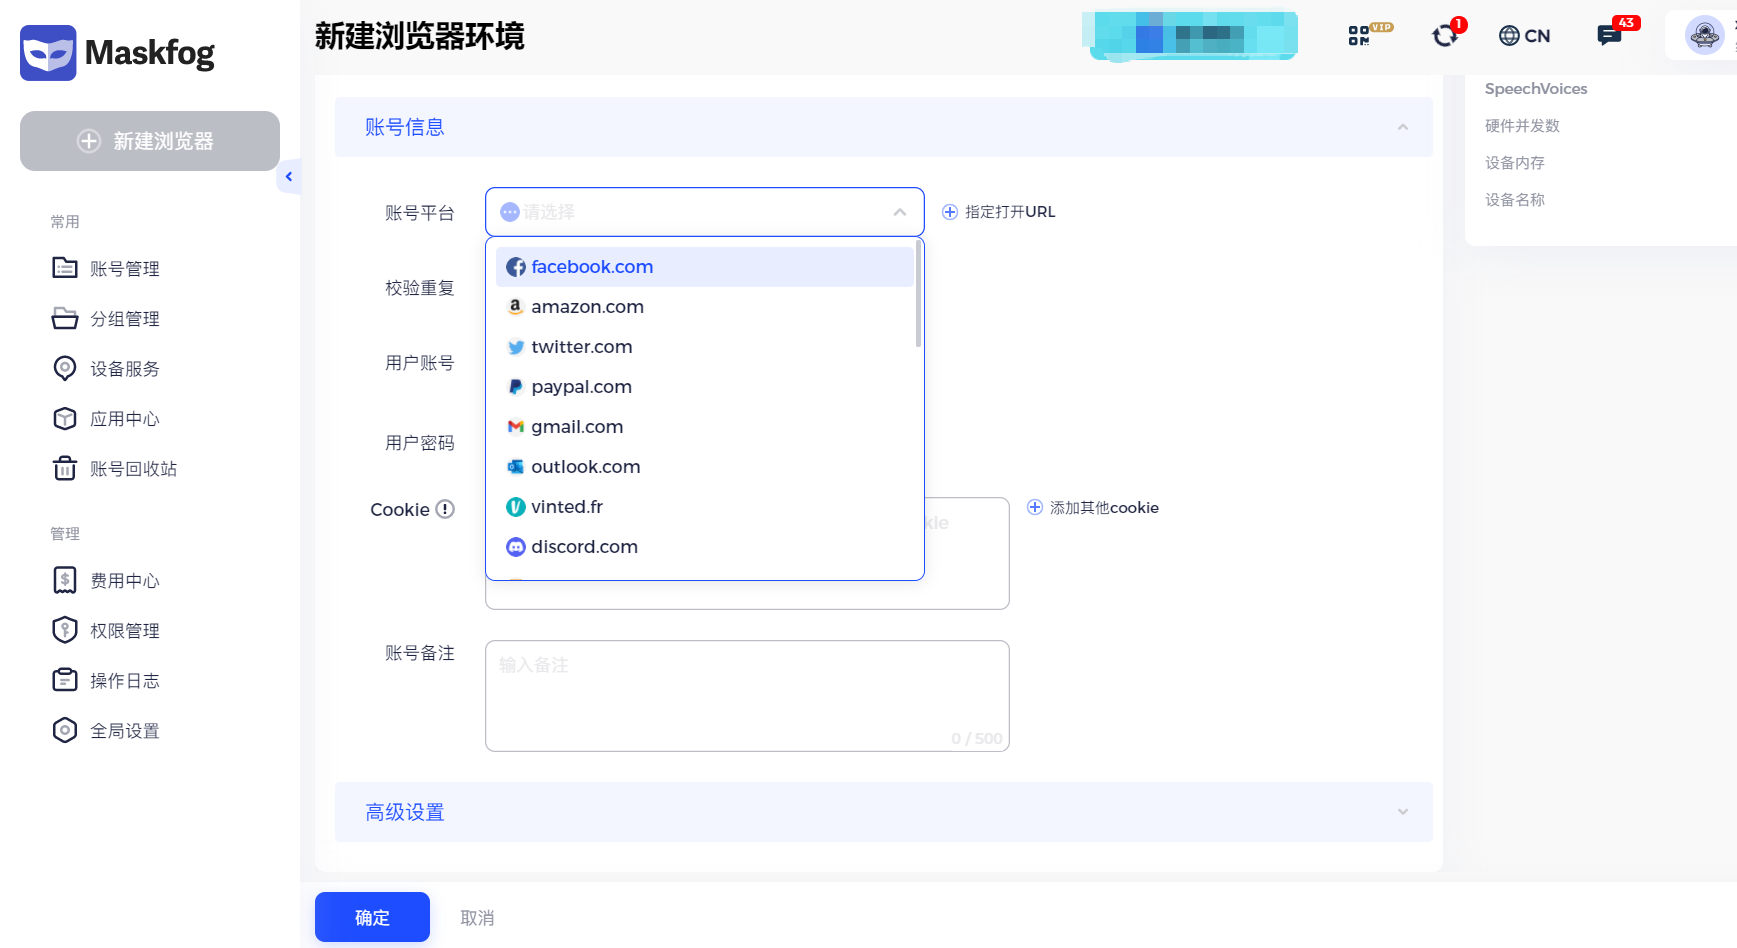This screenshot has width=1737, height=948.
Task: Open 分组管理 in the sidebar
Action: (x=125, y=318)
